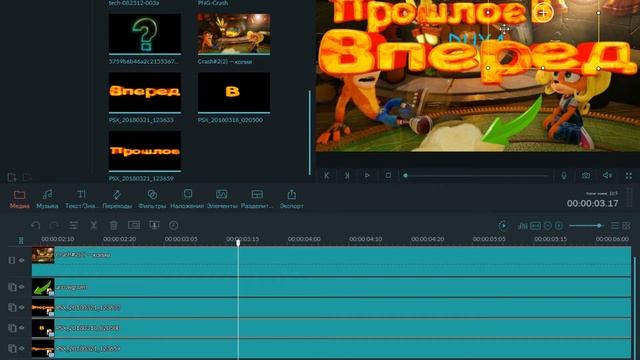This screenshot has height=360, width=640.
Task: Click the scissors split icon
Action: 93,225
